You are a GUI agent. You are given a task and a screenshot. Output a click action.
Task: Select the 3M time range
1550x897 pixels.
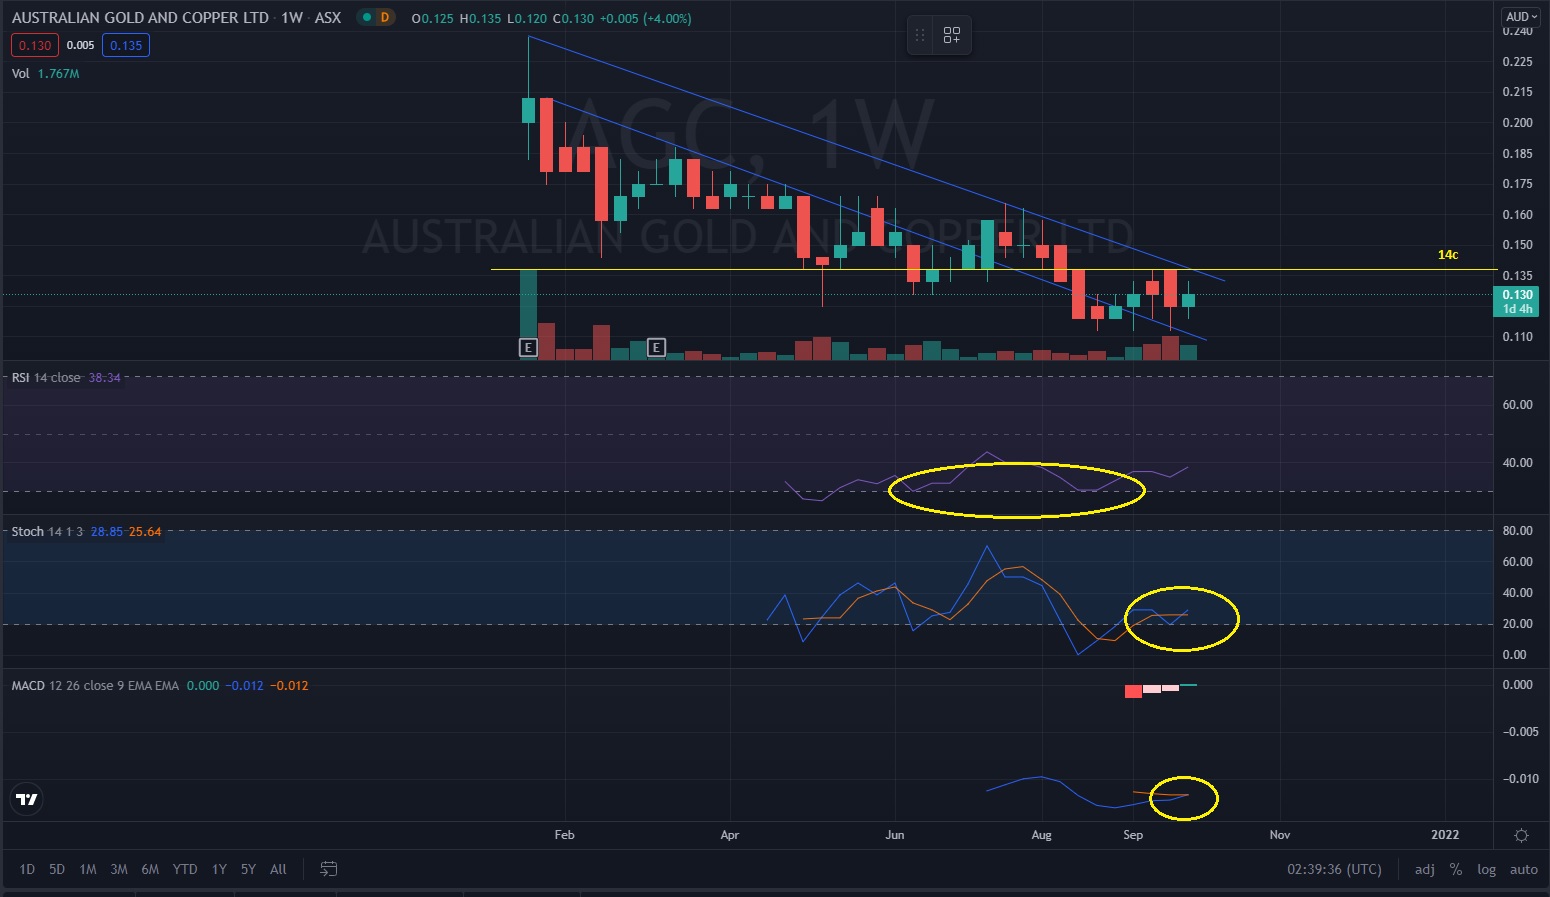point(119,869)
